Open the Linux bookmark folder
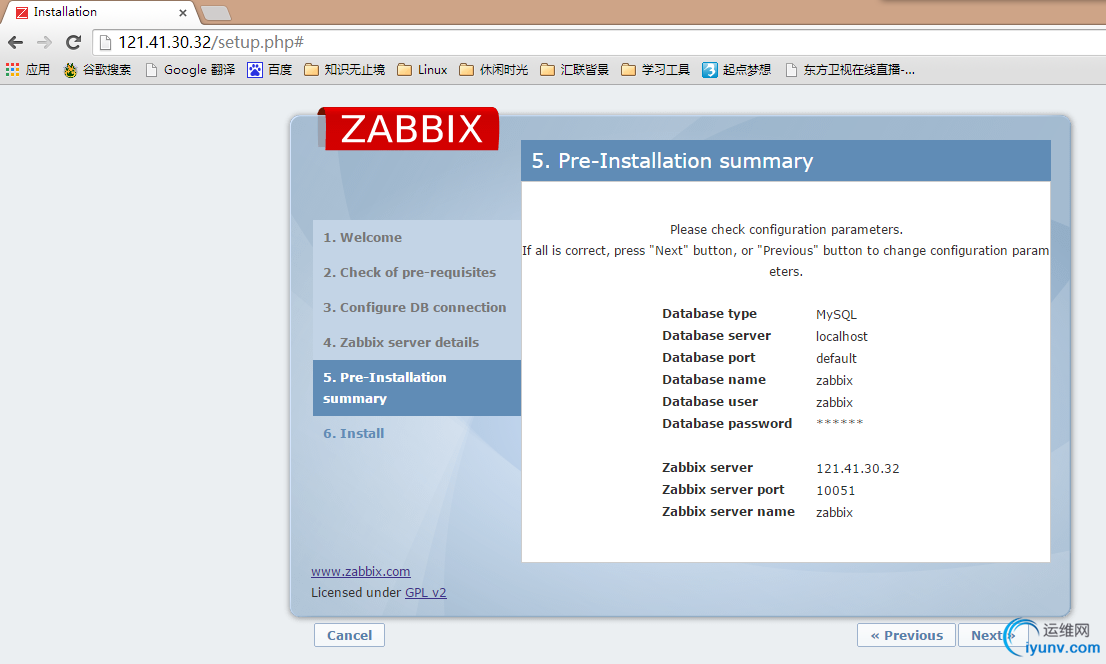The height and width of the screenshot is (664, 1106). 423,70
